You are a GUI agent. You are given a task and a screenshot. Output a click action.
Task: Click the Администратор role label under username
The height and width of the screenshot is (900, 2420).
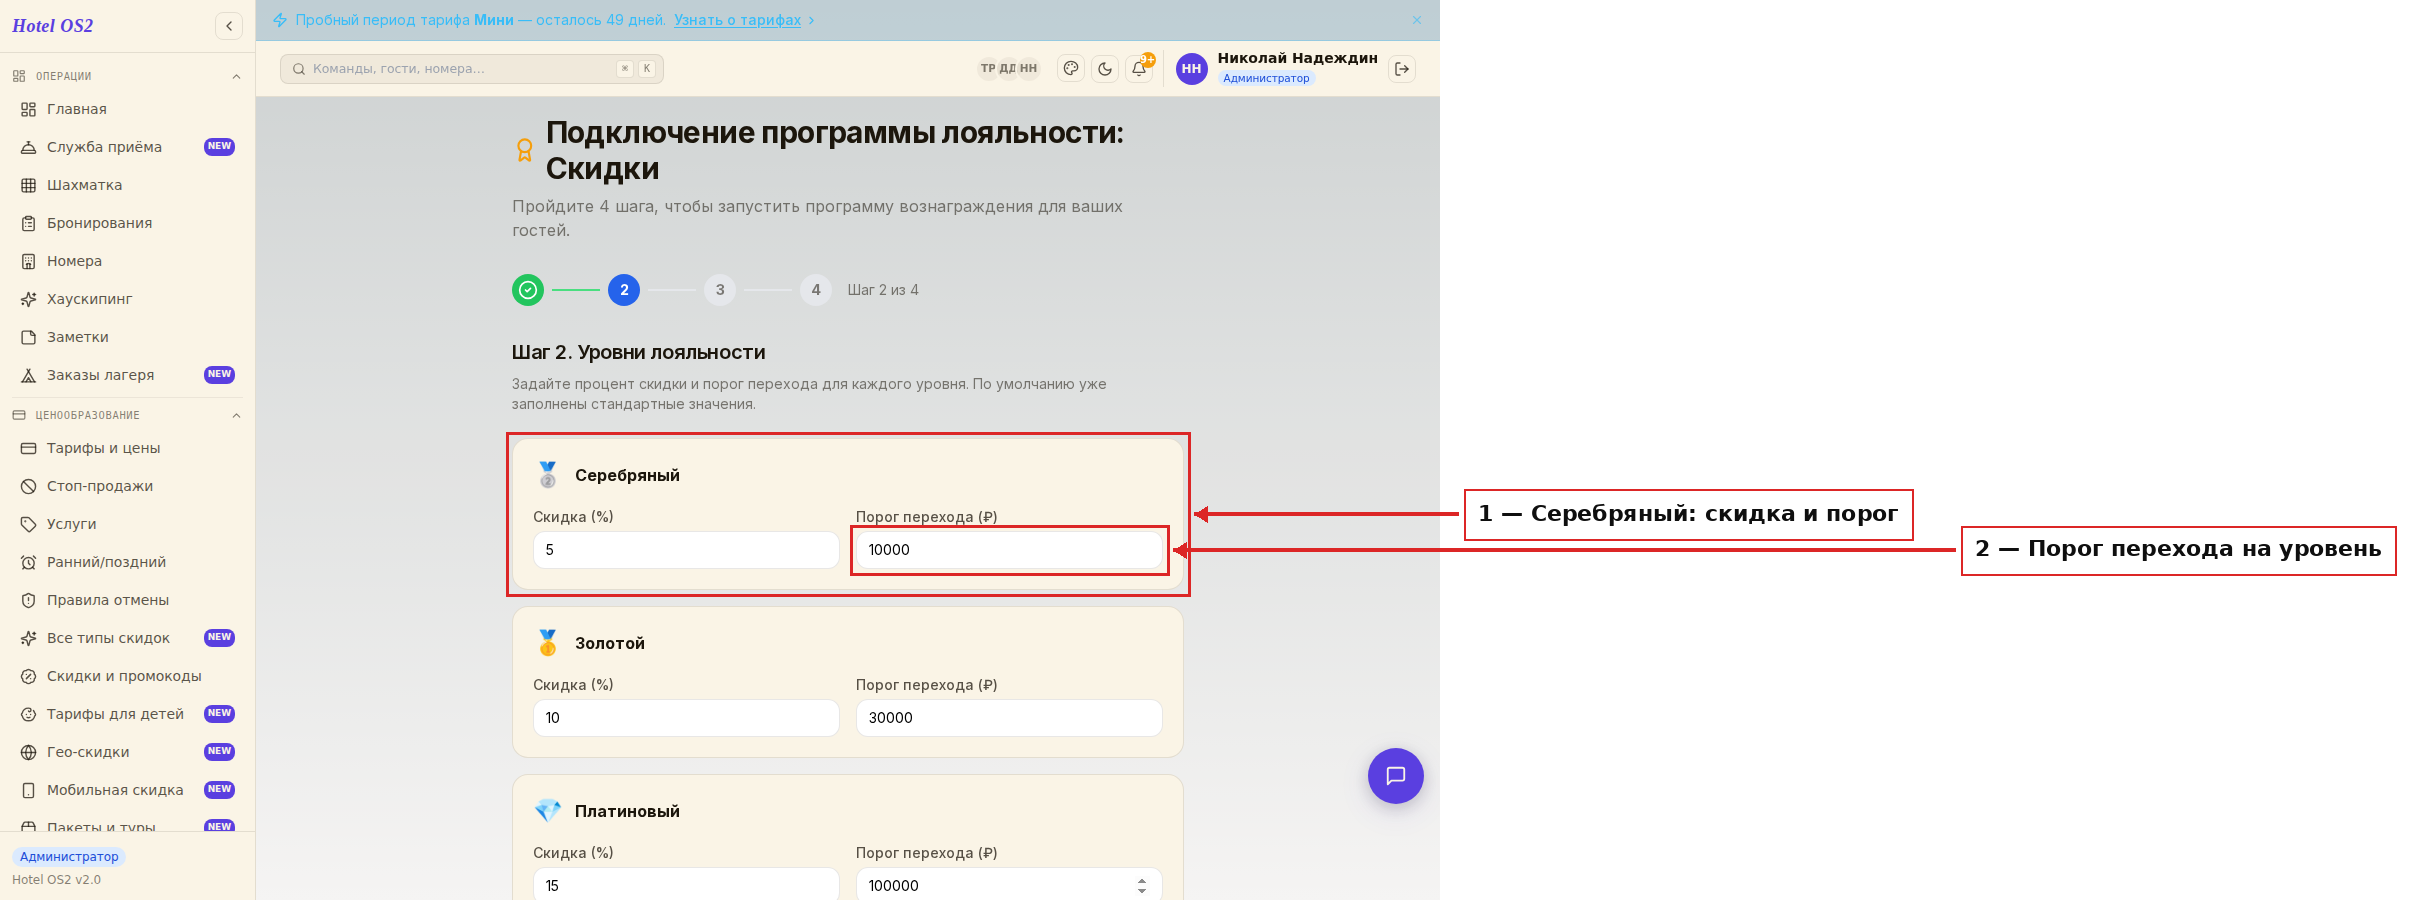[1266, 78]
